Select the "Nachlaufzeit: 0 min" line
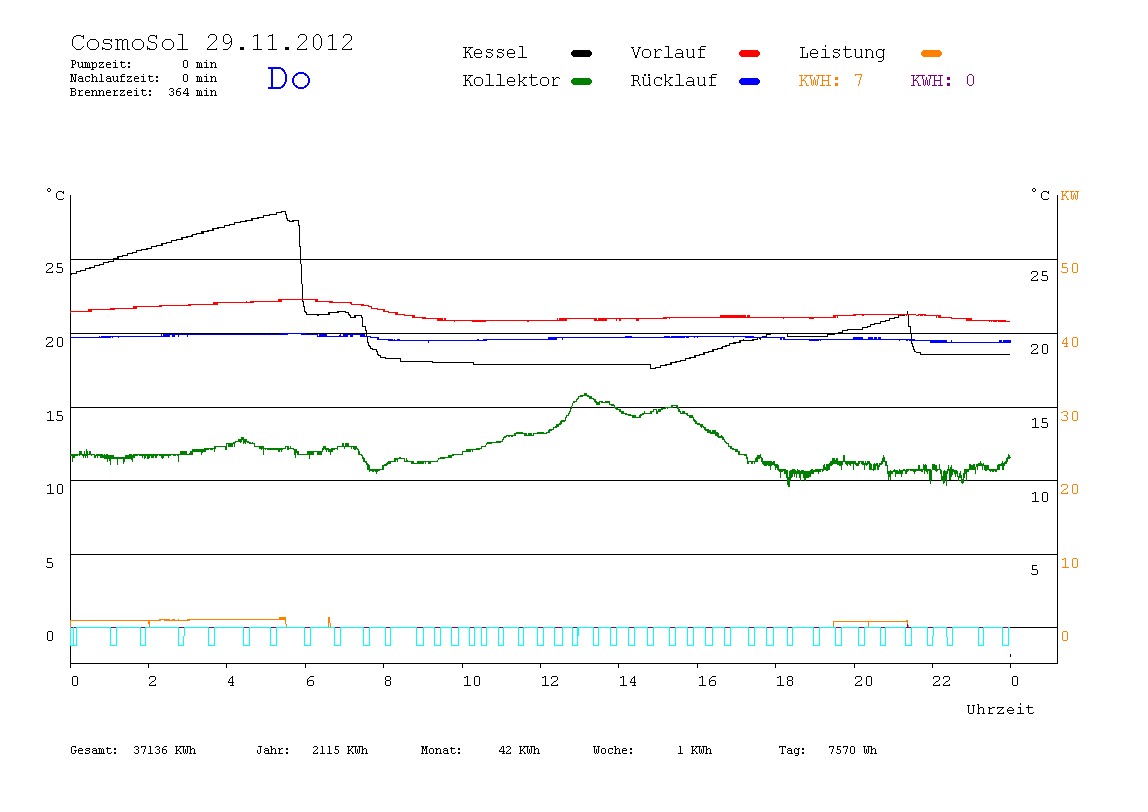This screenshot has width=1148, height=812. click(x=144, y=78)
